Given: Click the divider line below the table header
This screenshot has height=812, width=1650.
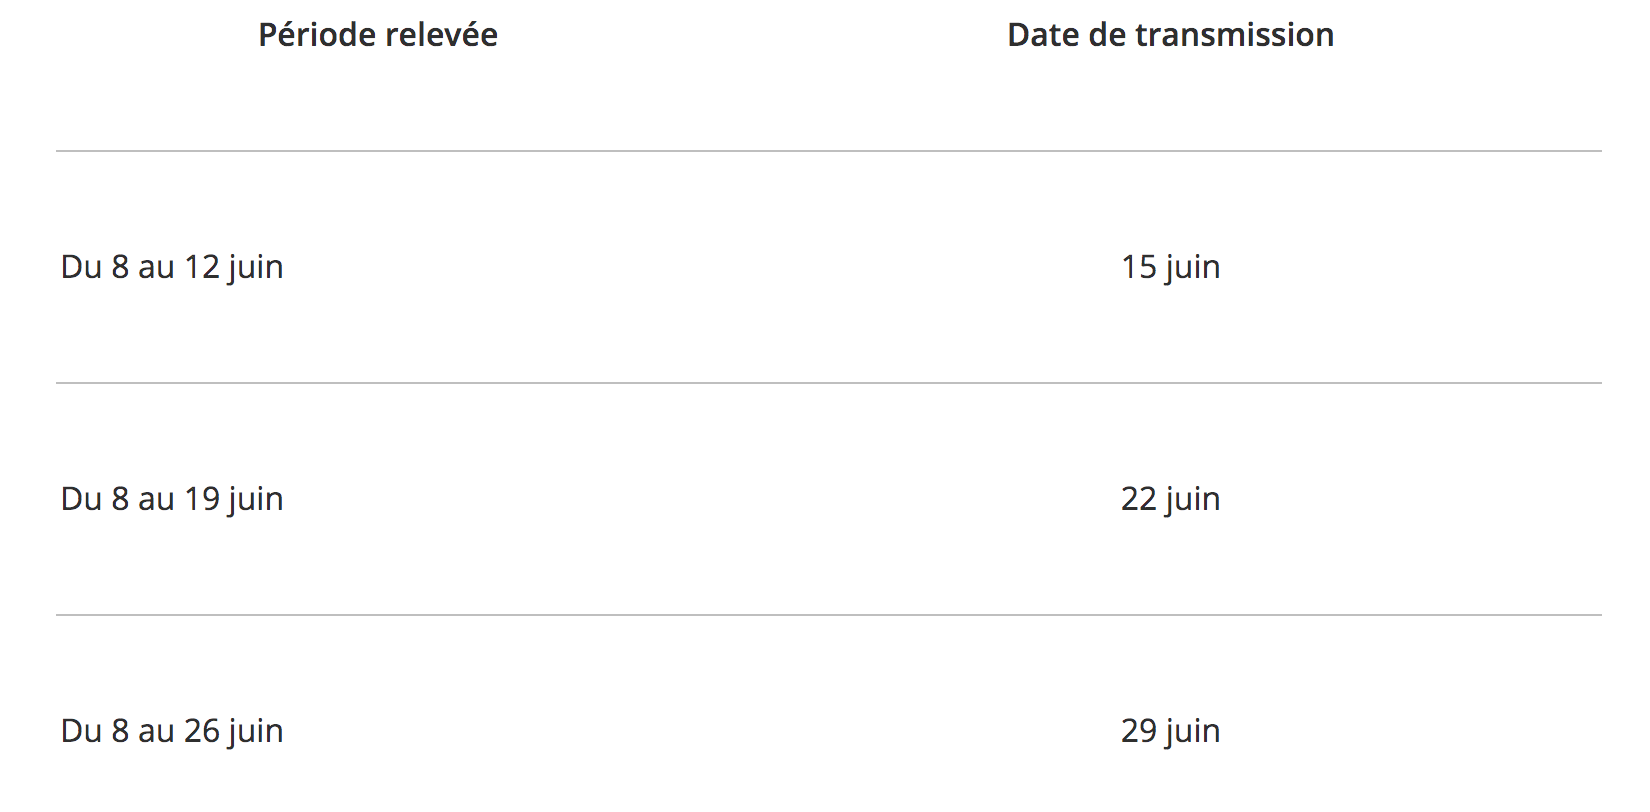Looking at the screenshot, I should point(828,151).
